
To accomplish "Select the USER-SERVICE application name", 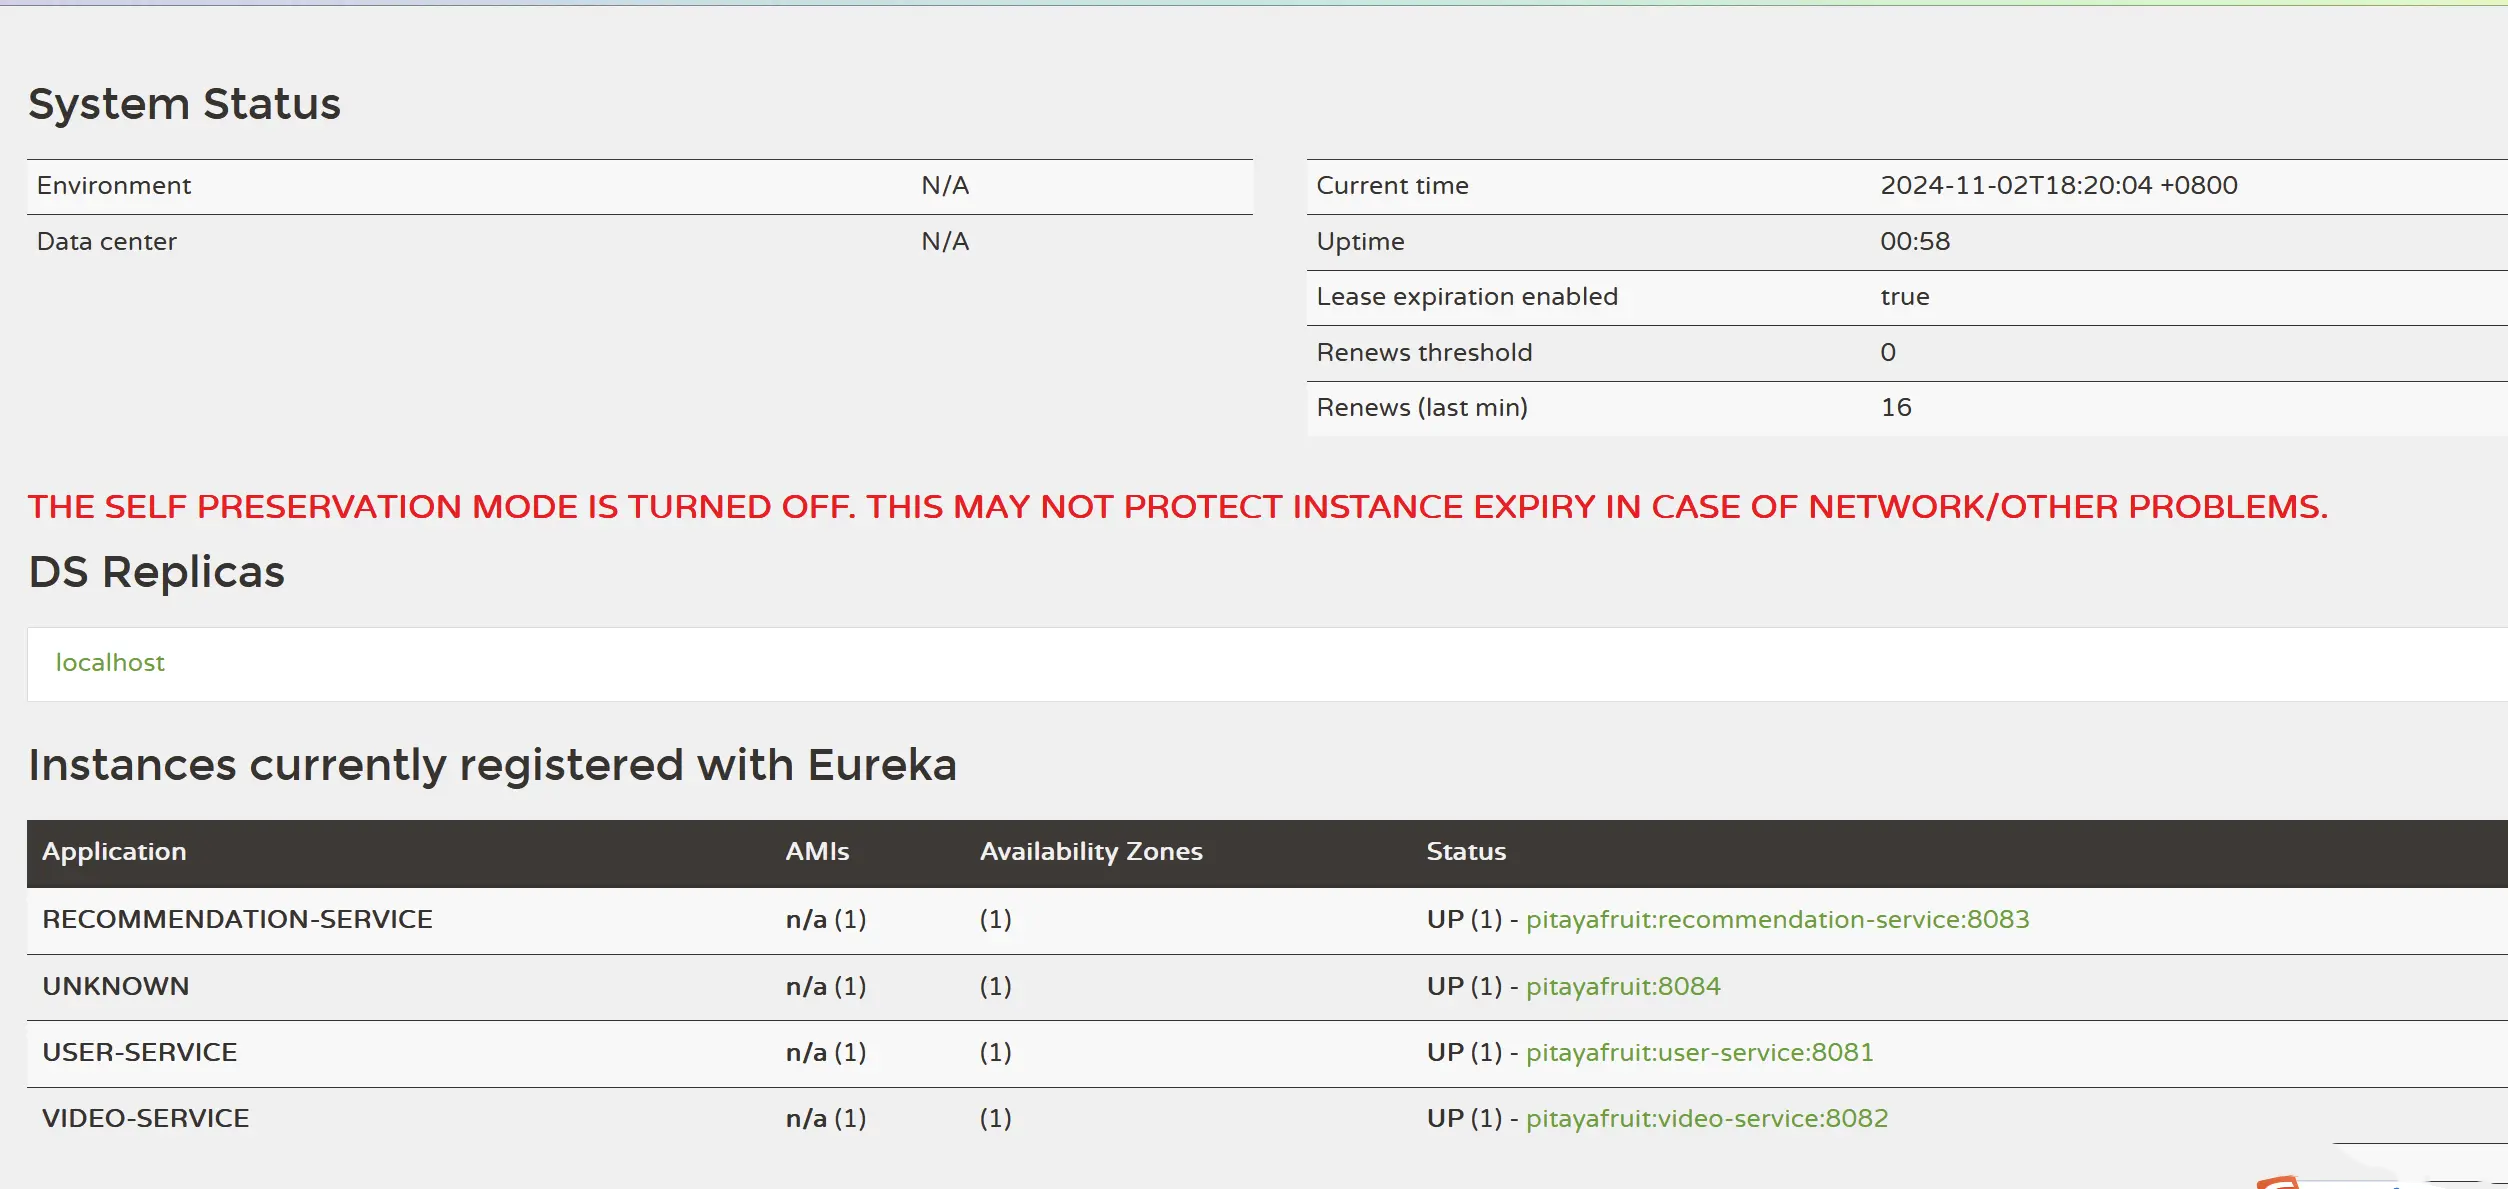I will tap(139, 1053).
